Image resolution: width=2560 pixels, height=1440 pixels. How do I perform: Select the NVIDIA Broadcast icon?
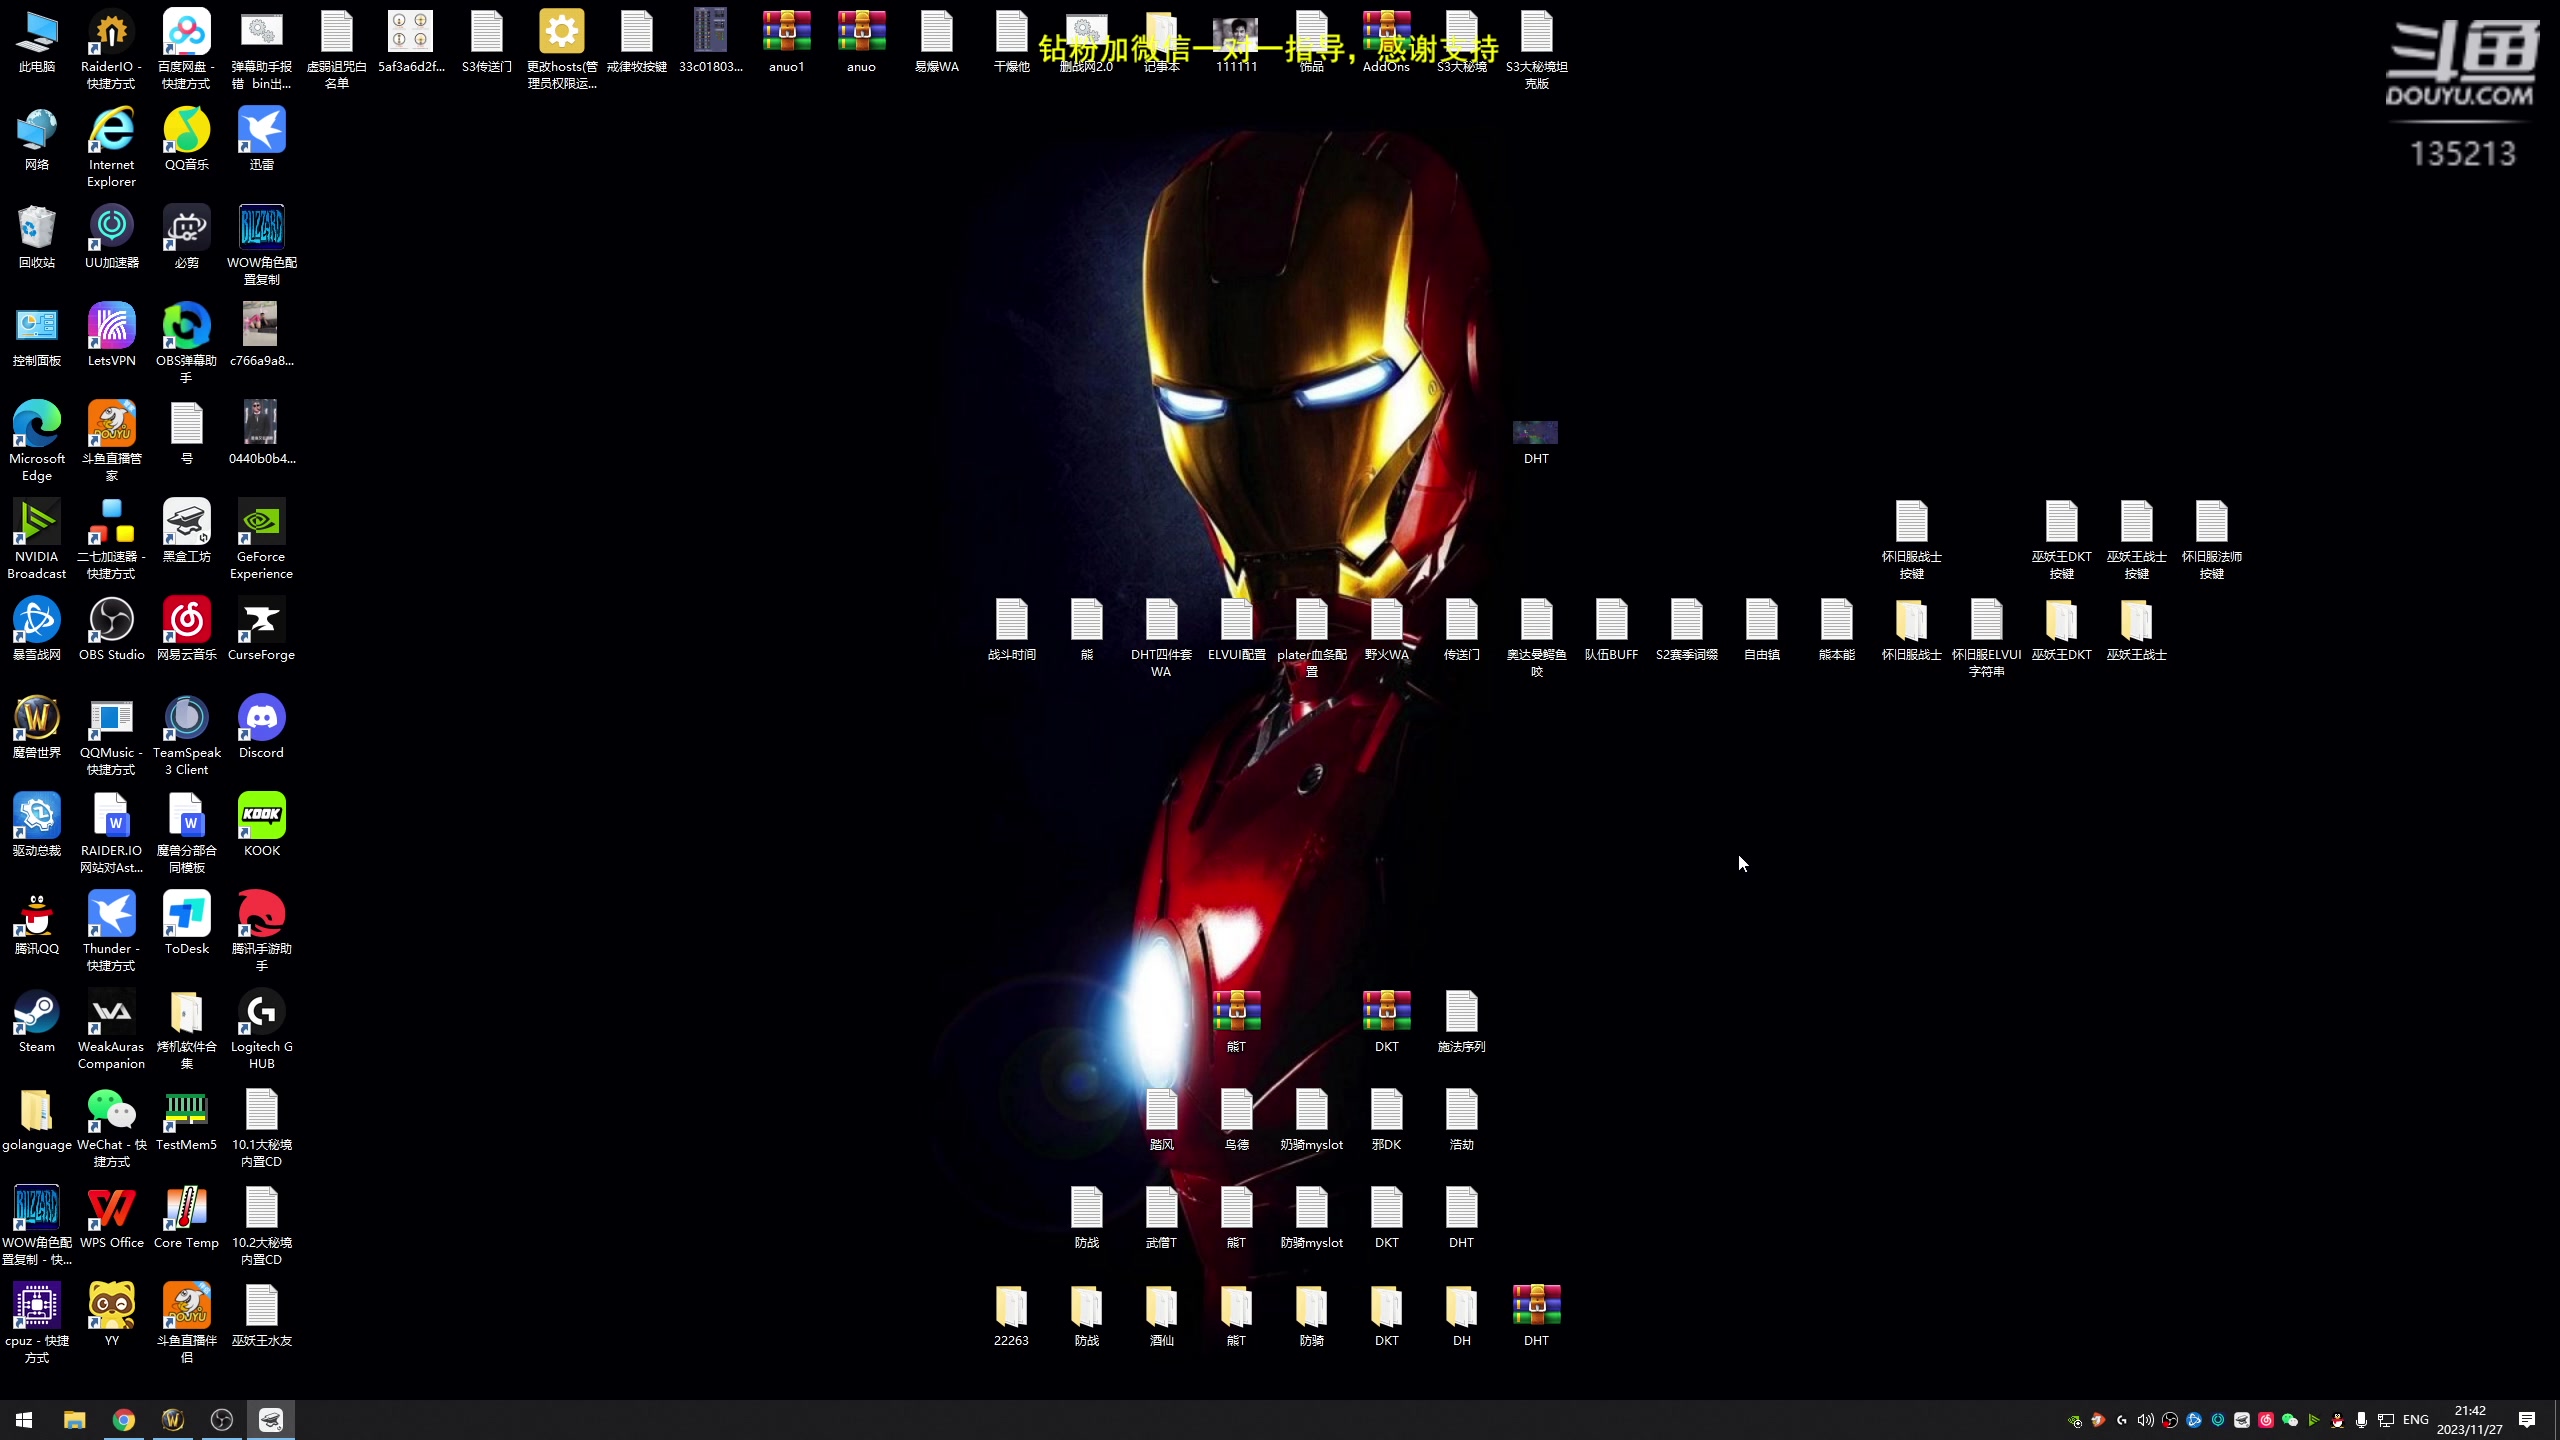tap(37, 539)
